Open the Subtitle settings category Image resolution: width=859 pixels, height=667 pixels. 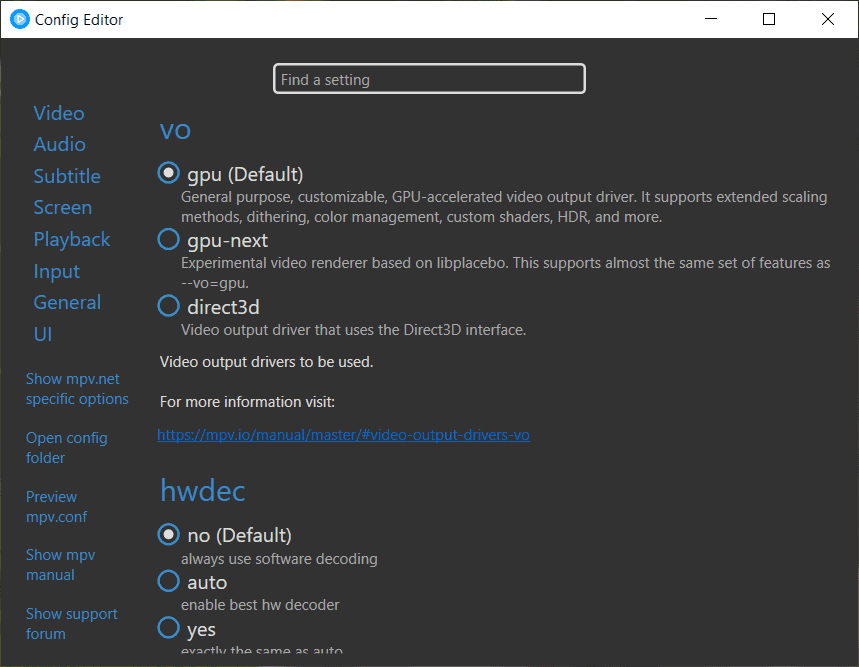point(67,176)
